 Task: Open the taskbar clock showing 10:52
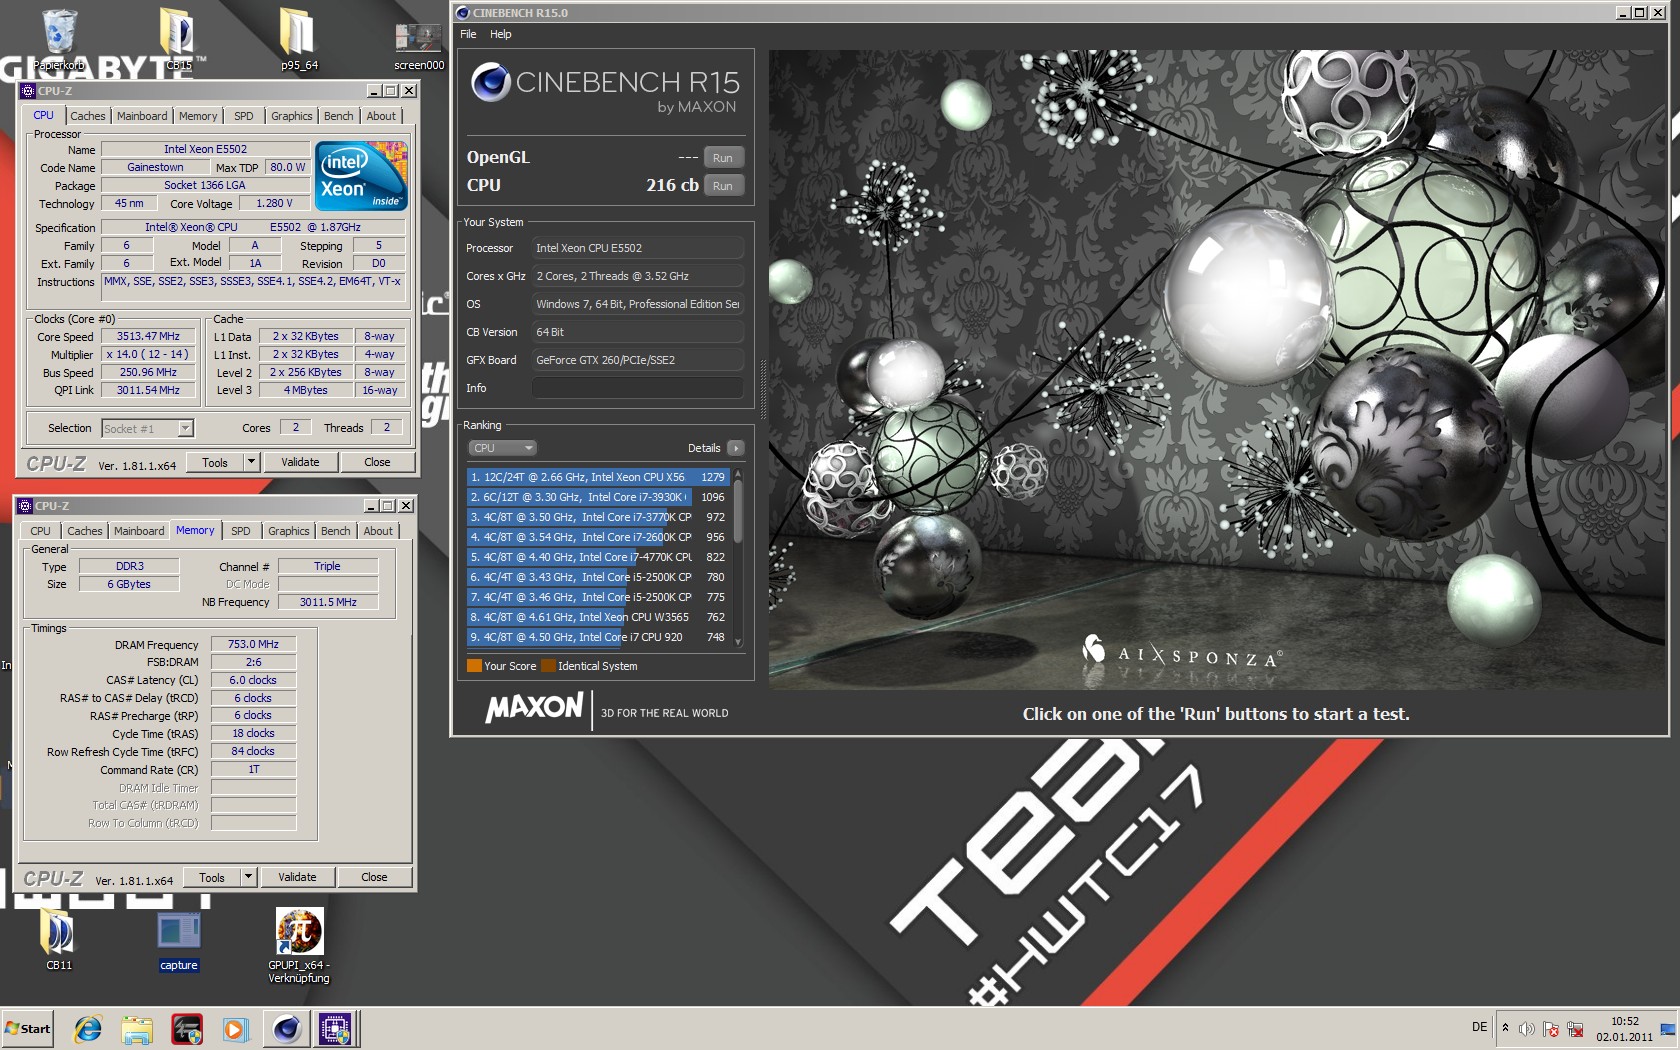[1624, 1029]
